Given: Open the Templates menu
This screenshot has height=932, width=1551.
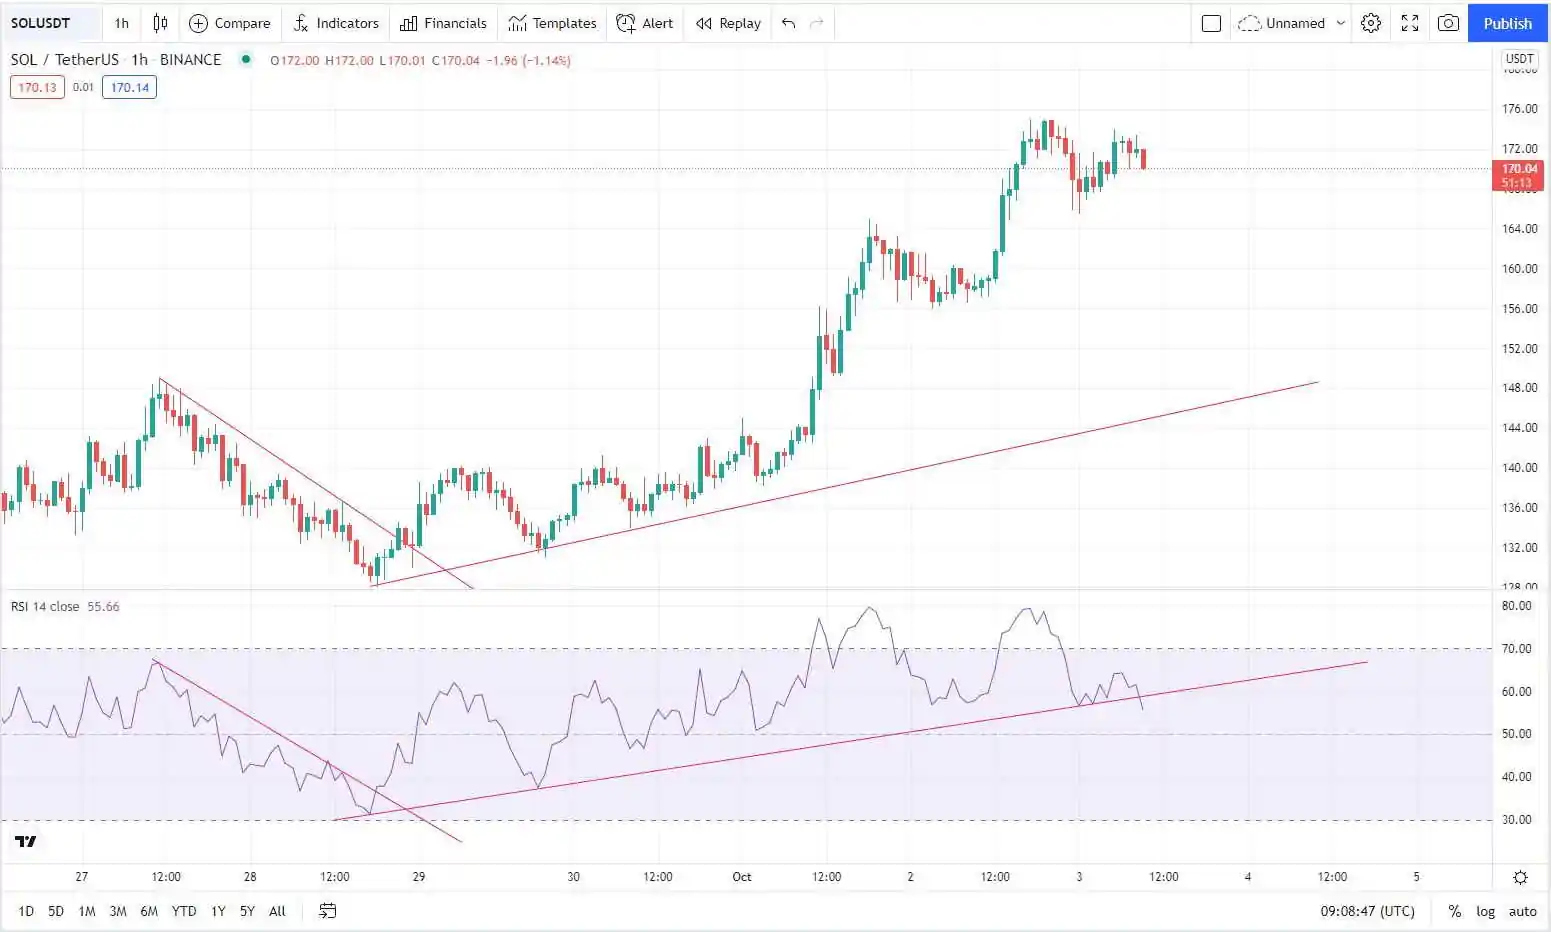Looking at the screenshot, I should 552,23.
